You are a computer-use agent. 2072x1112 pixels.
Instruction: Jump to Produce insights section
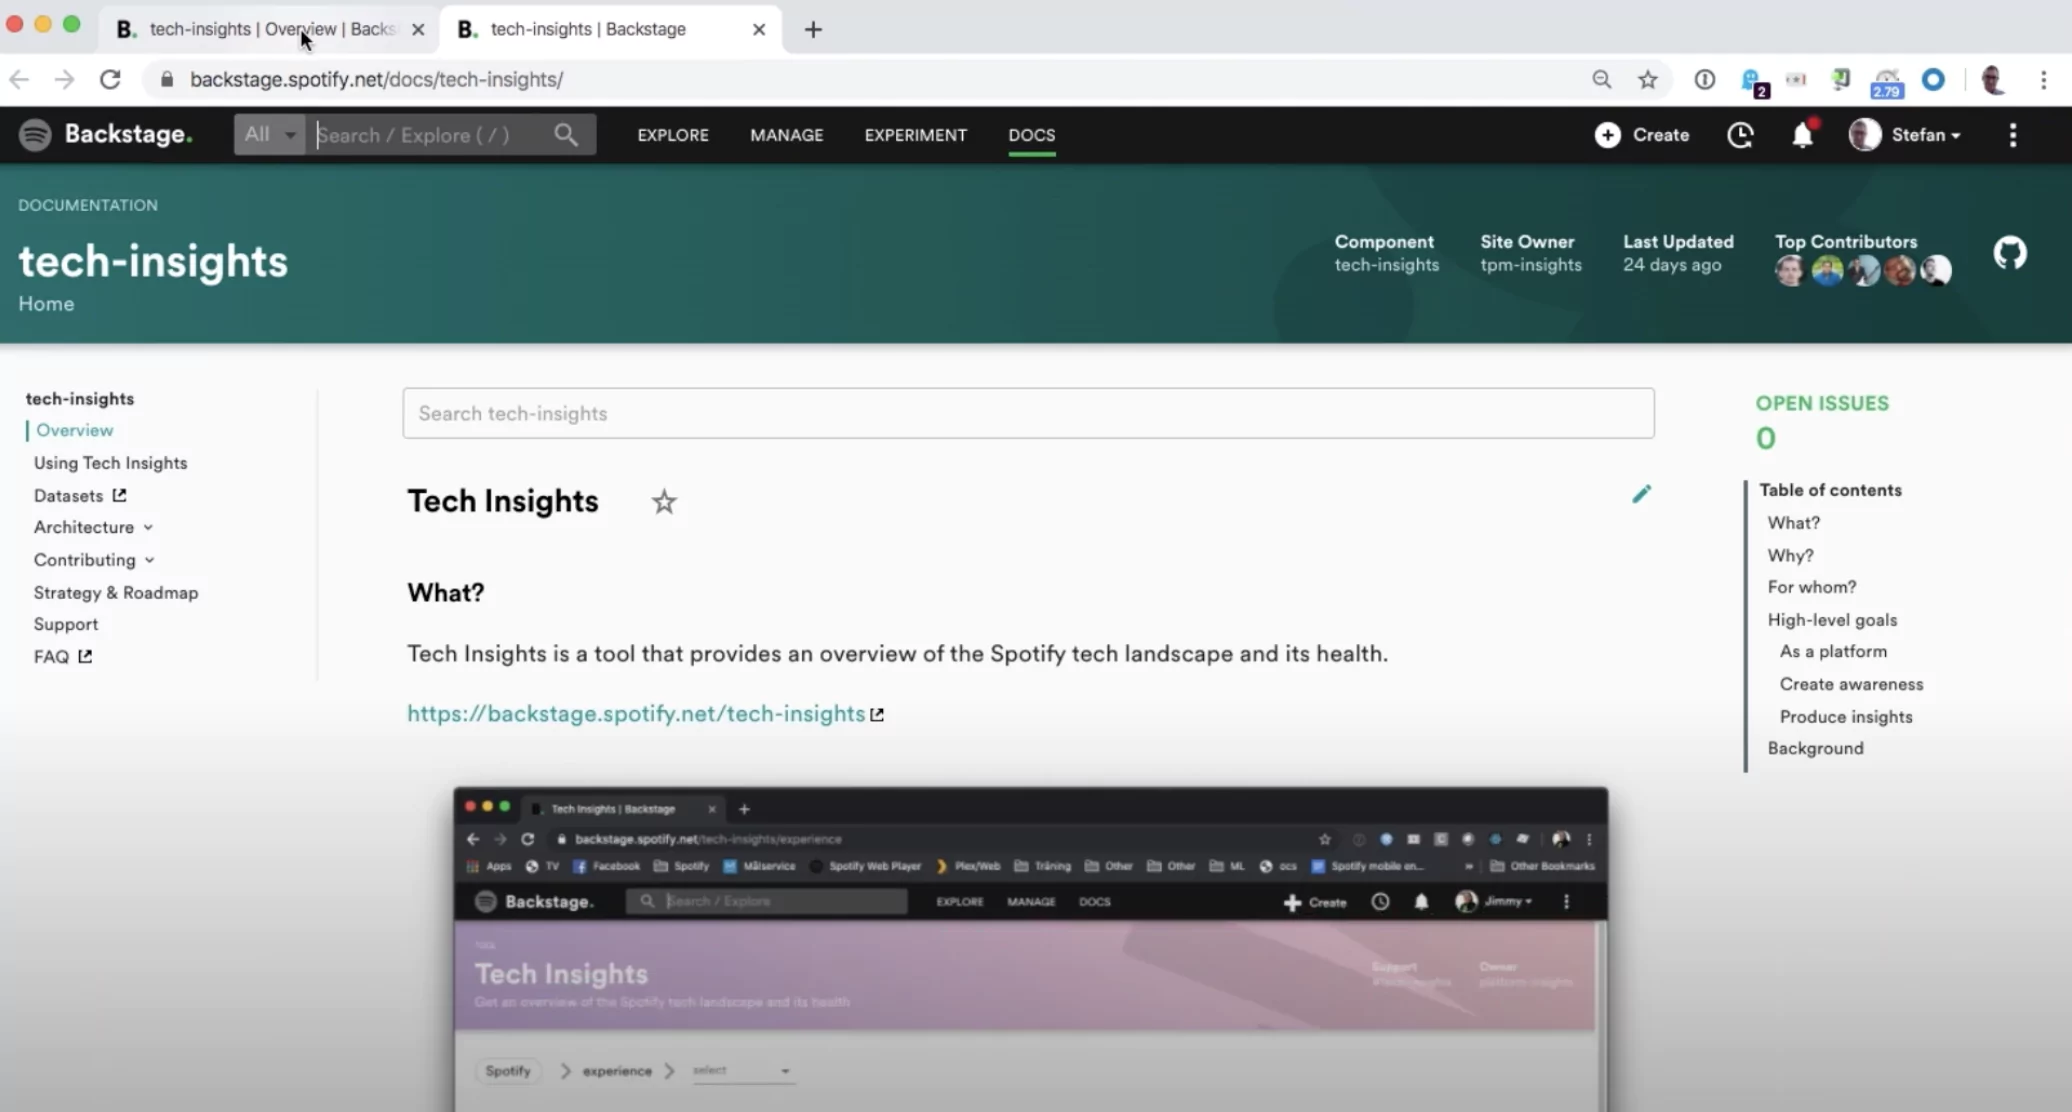pos(1846,717)
